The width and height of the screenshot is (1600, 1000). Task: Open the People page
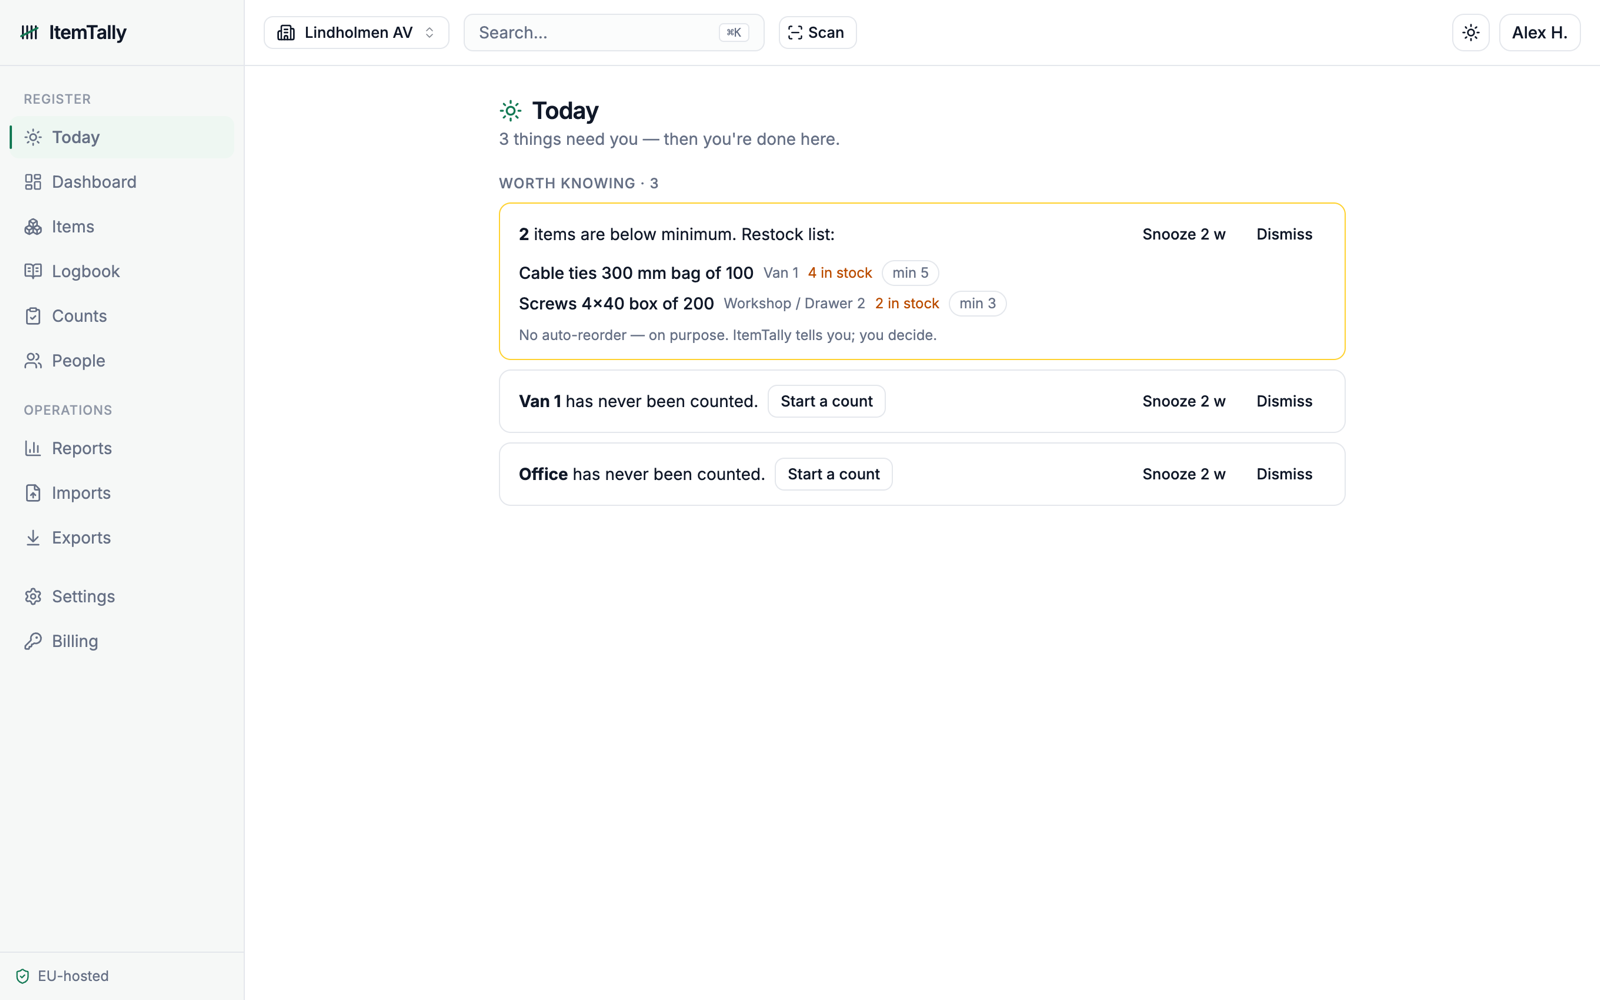point(122,361)
